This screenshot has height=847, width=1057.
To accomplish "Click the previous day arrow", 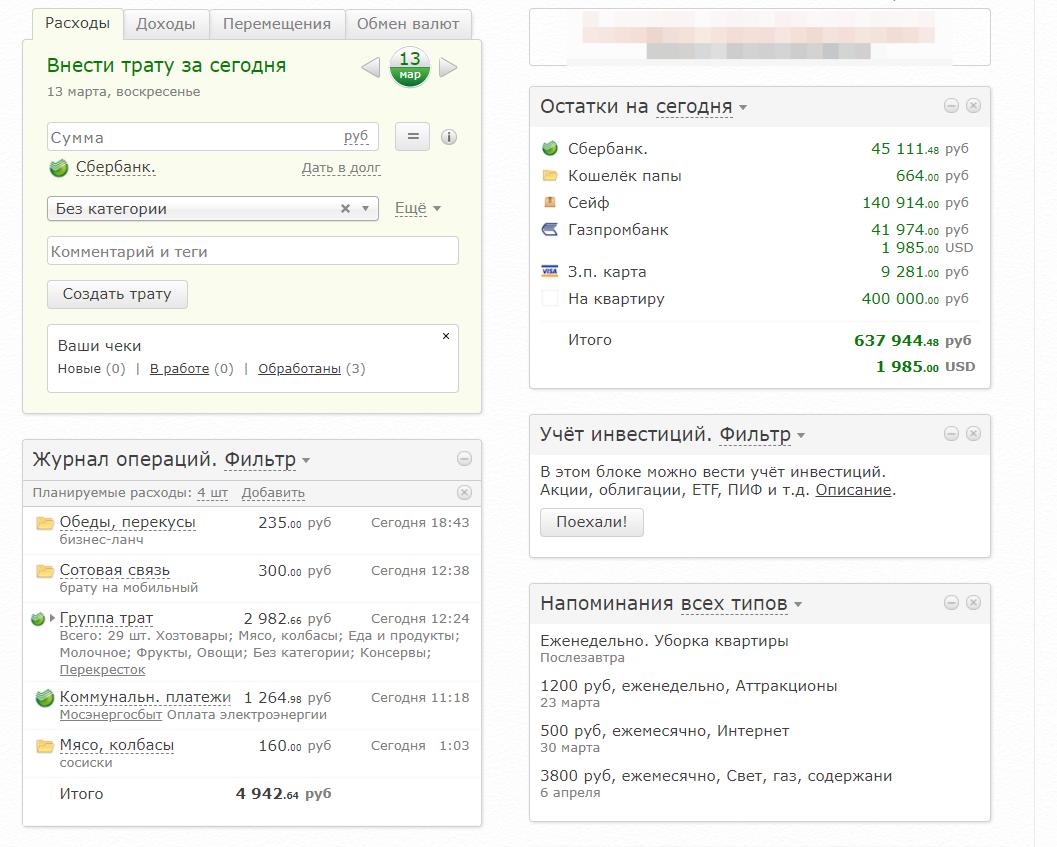I will point(370,68).
